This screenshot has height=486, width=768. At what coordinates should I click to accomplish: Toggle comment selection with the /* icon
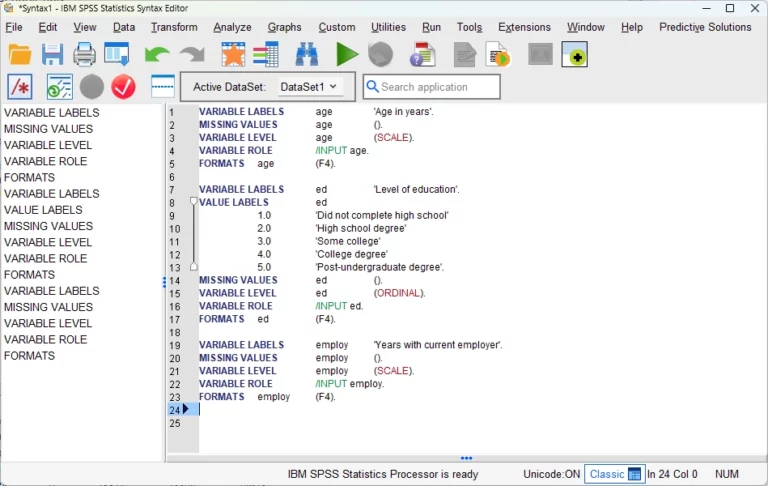(x=20, y=87)
